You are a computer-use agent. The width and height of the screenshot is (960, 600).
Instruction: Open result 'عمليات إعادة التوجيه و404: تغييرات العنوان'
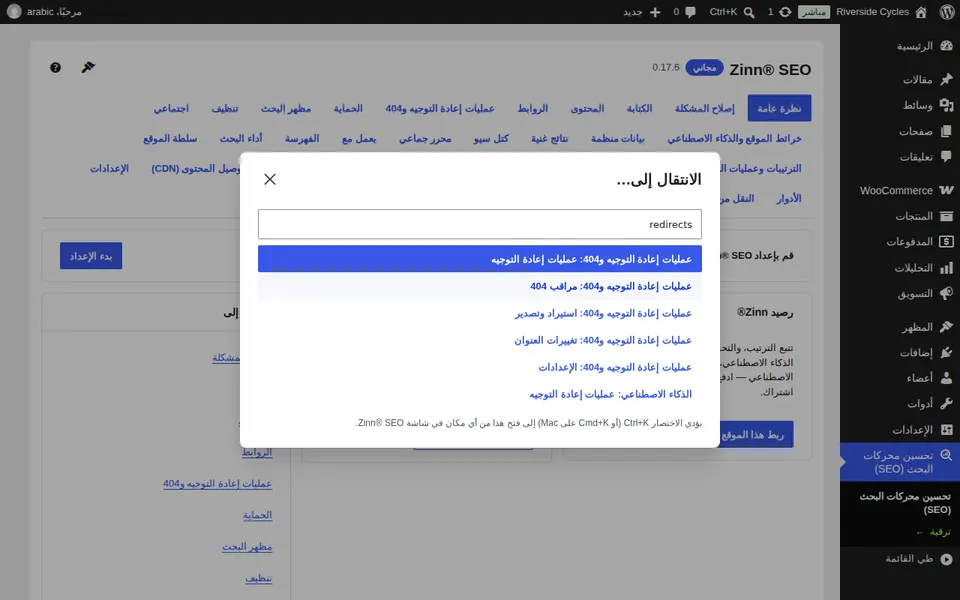[x=479, y=340]
